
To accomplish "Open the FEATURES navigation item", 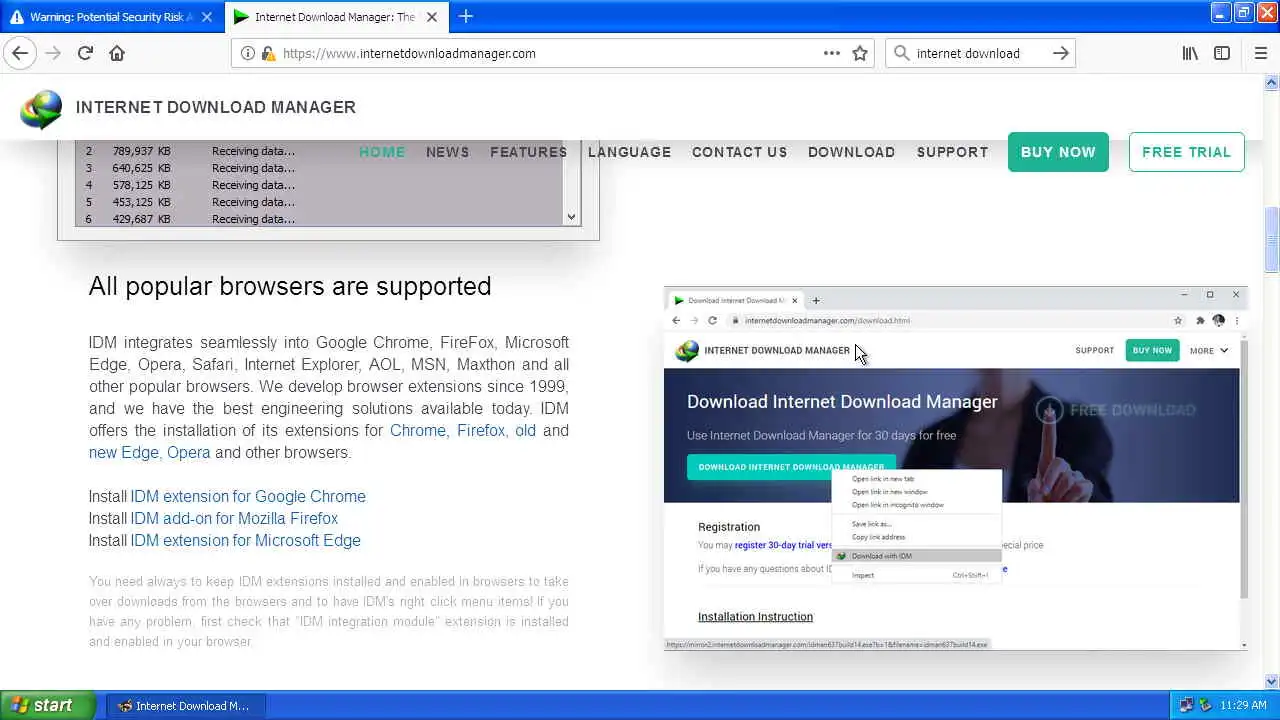I will coord(529,152).
